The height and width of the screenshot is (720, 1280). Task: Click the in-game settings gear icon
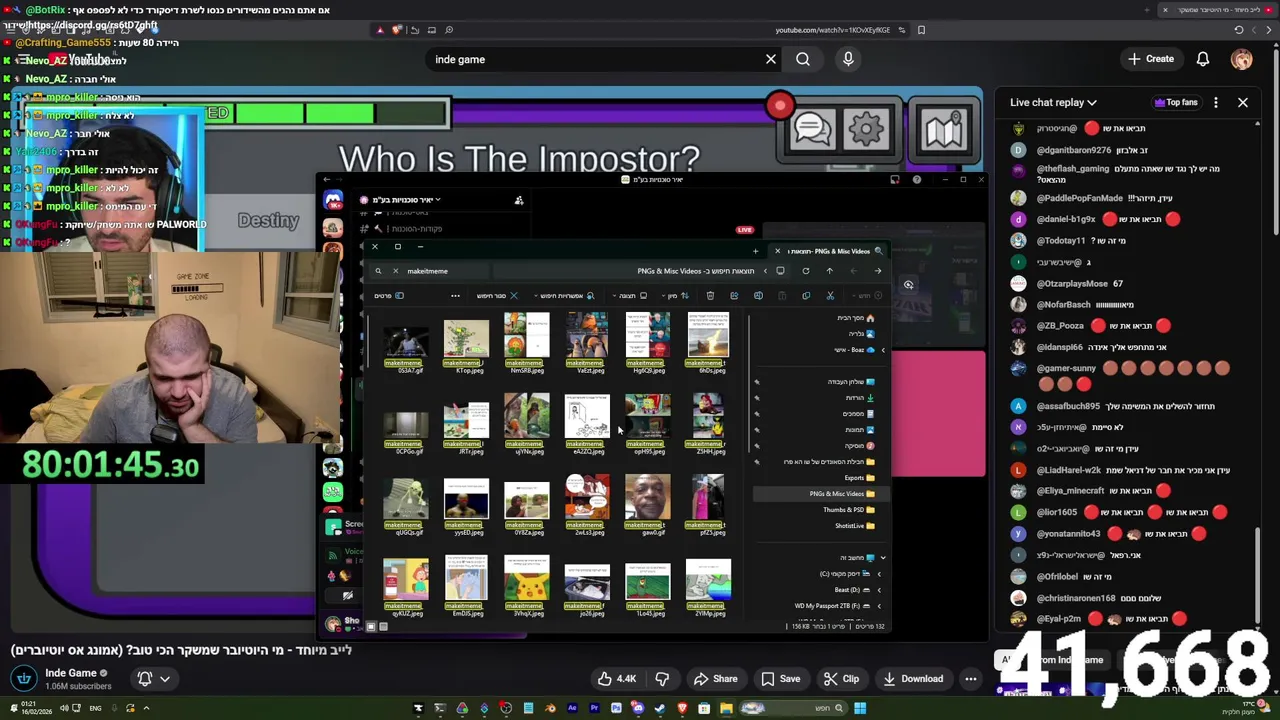(x=866, y=128)
